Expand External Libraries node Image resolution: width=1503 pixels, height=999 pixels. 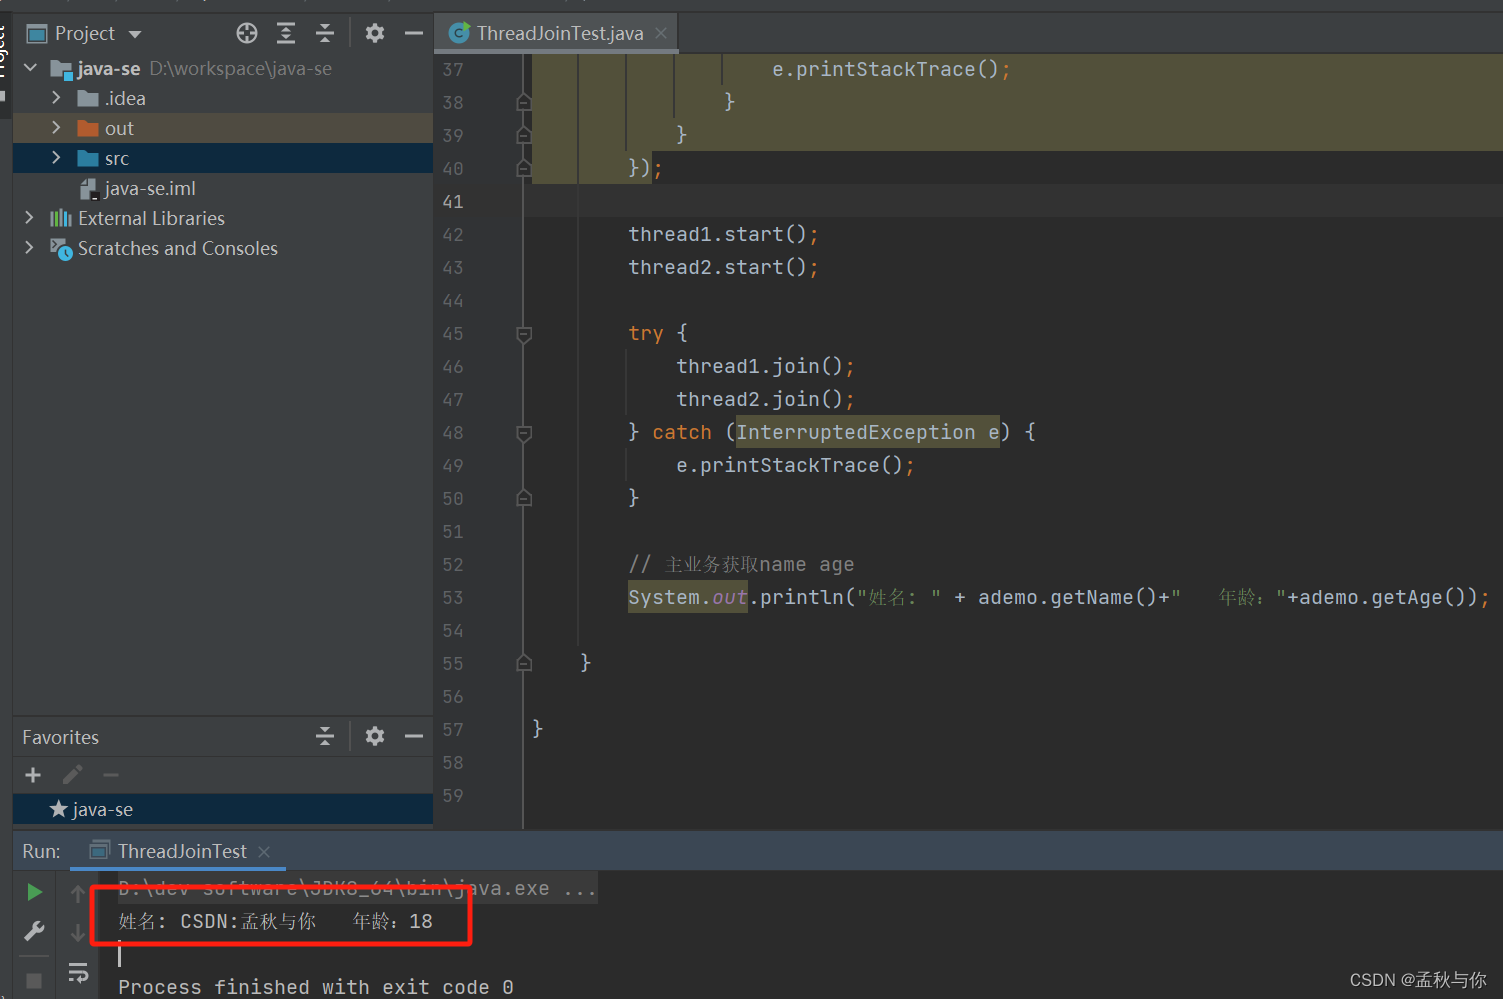pos(29,218)
